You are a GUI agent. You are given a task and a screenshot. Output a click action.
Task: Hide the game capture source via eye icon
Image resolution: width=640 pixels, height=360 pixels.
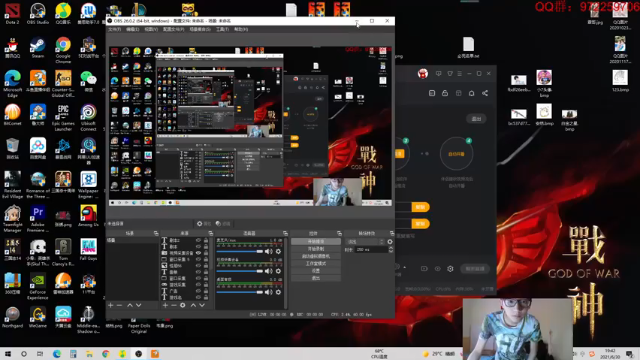click(198, 284)
